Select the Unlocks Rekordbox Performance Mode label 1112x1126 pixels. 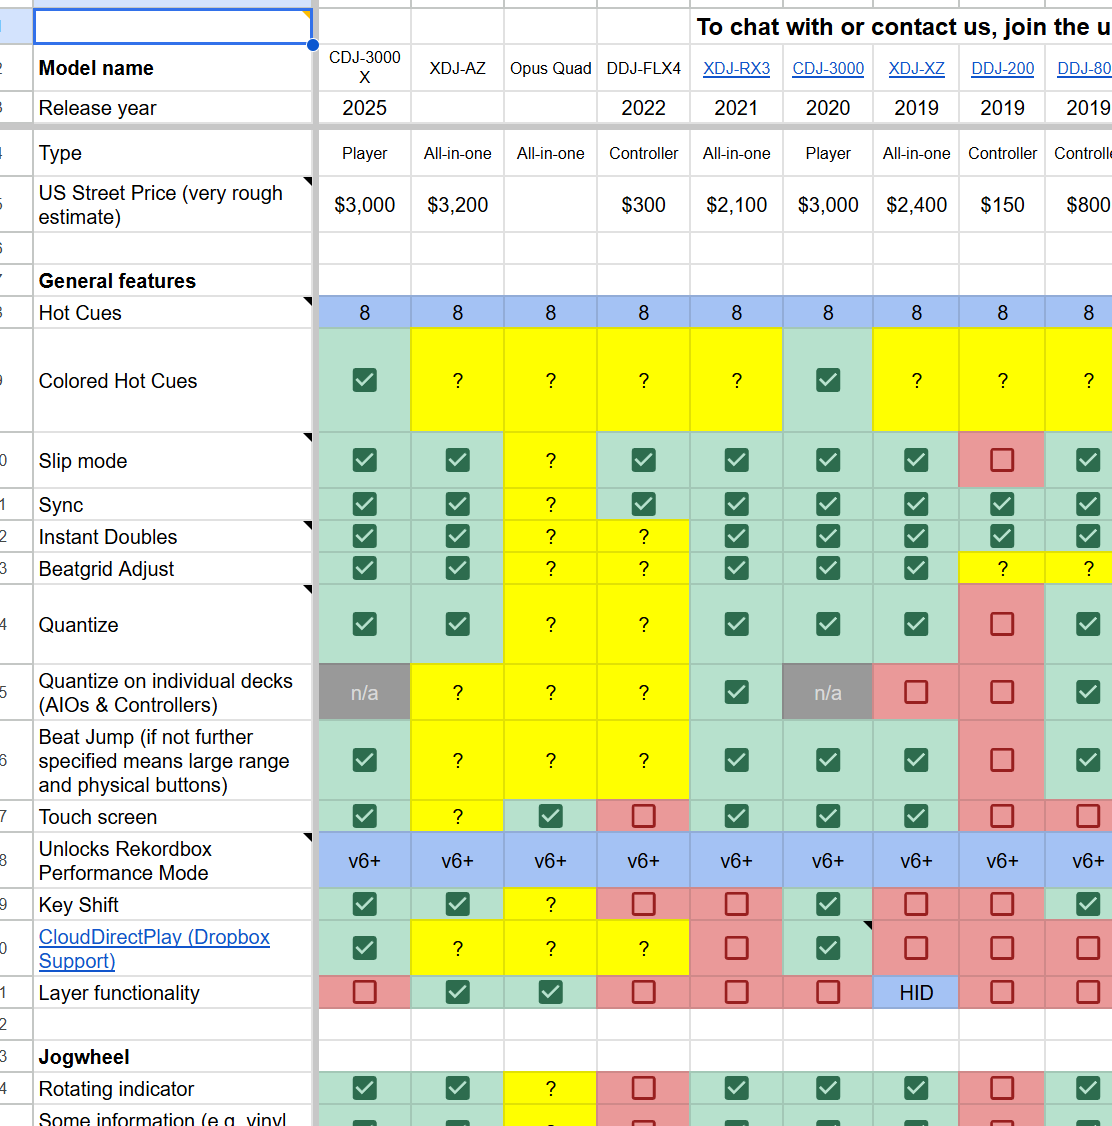coord(172,860)
